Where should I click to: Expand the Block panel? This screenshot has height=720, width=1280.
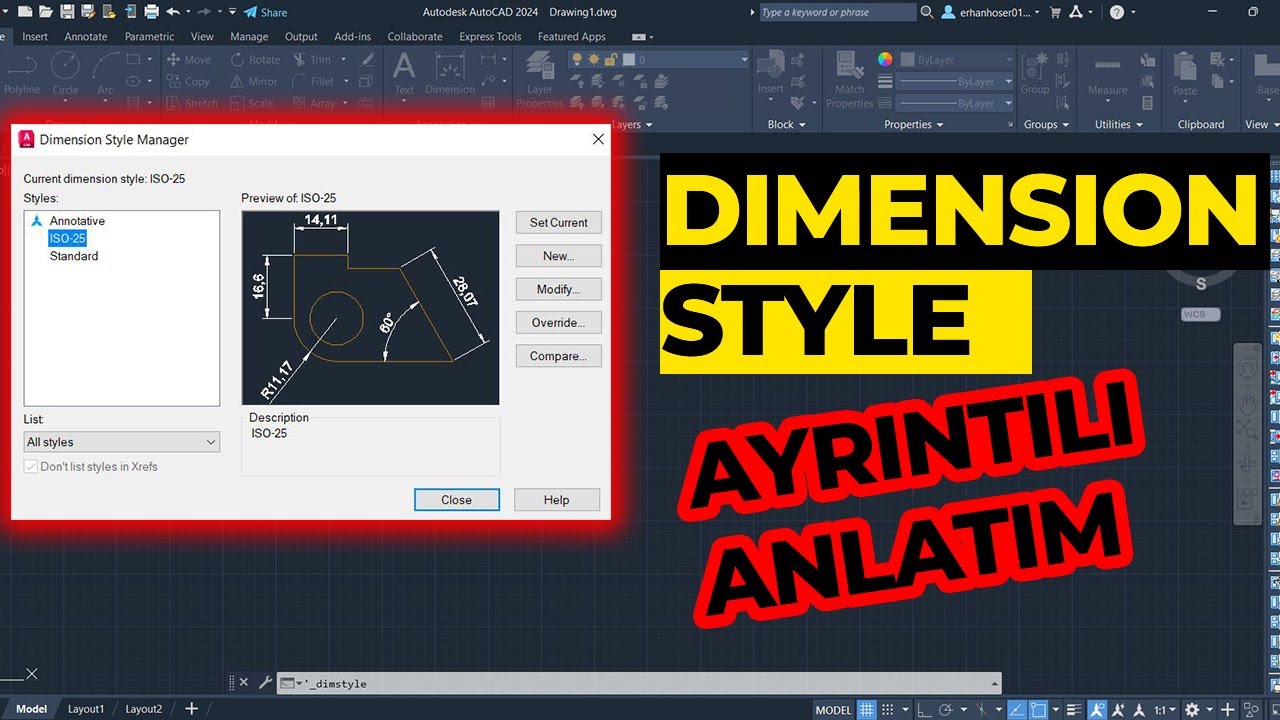pos(786,125)
